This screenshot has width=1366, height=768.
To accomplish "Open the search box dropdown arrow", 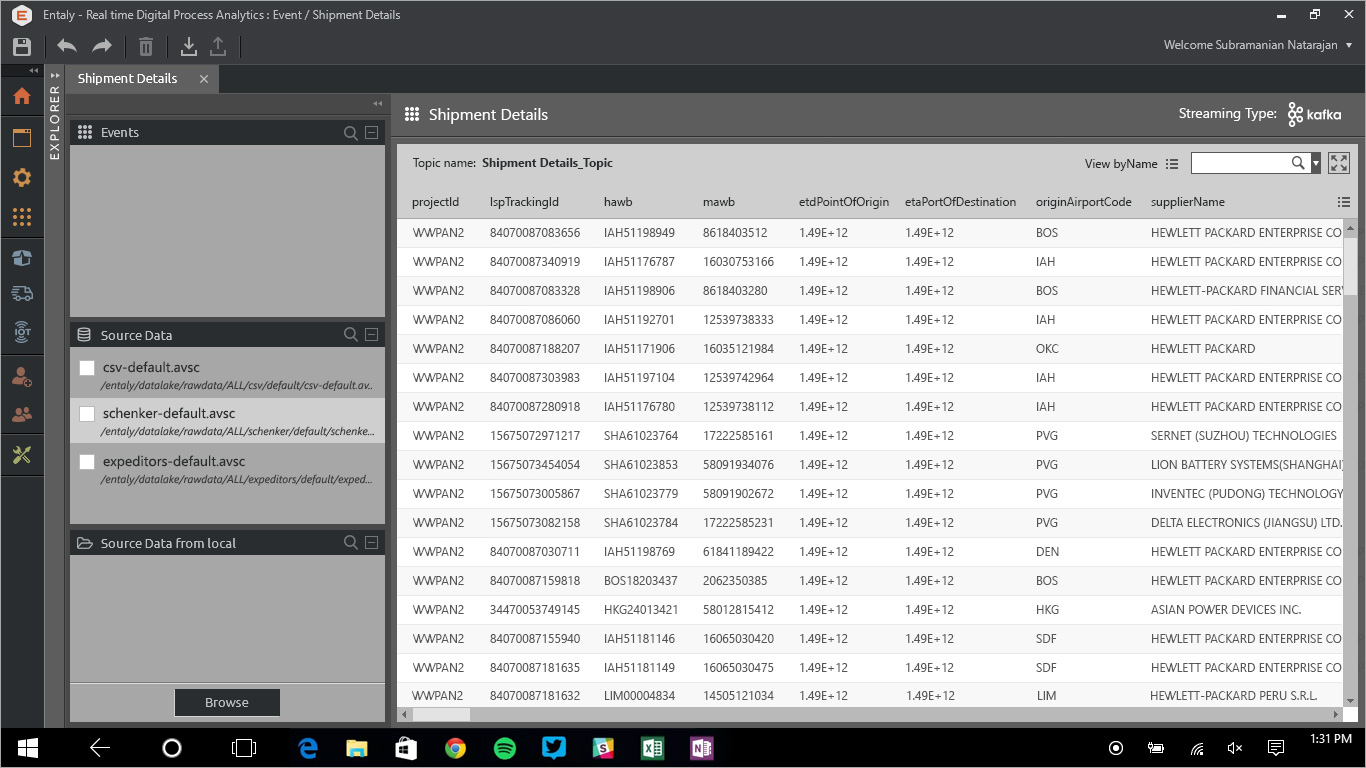I will [1316, 163].
